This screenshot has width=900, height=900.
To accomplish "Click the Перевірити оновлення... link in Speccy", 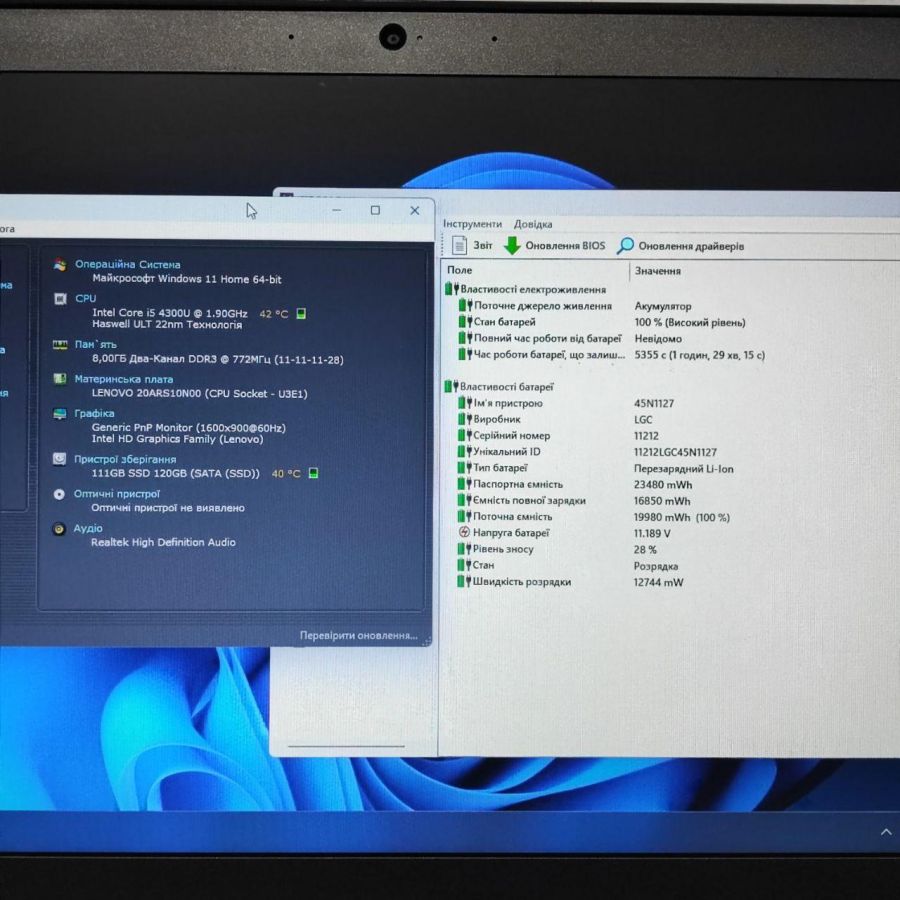I will (358, 635).
